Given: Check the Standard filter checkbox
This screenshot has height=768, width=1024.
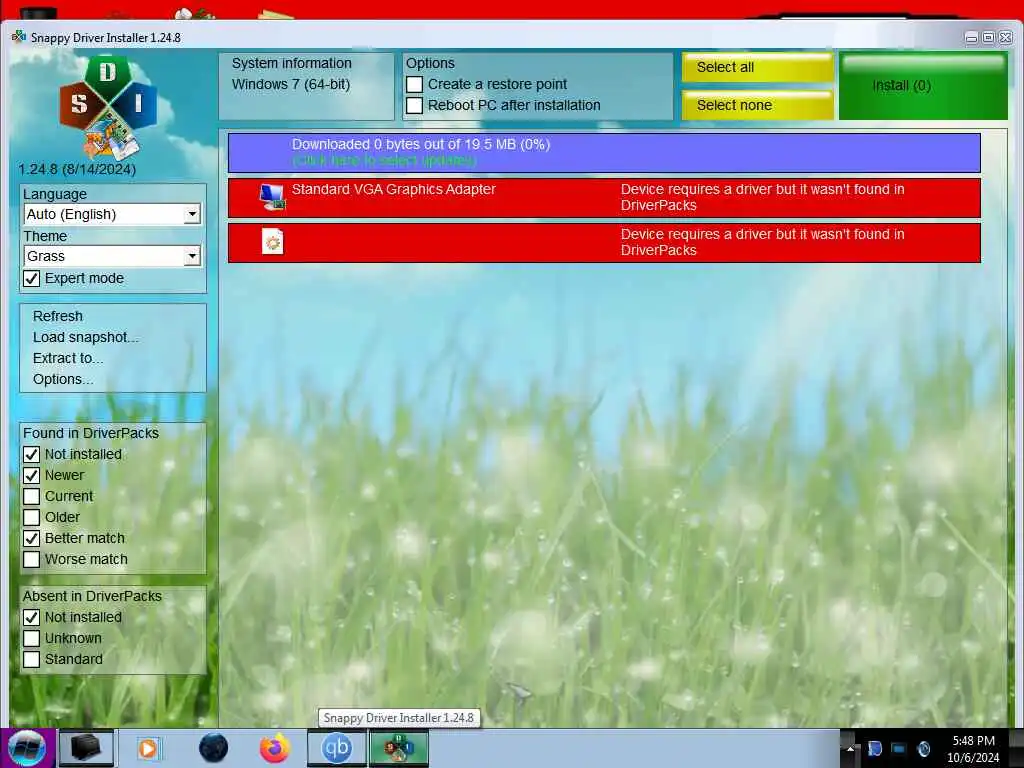Looking at the screenshot, I should pyautogui.click(x=31, y=659).
